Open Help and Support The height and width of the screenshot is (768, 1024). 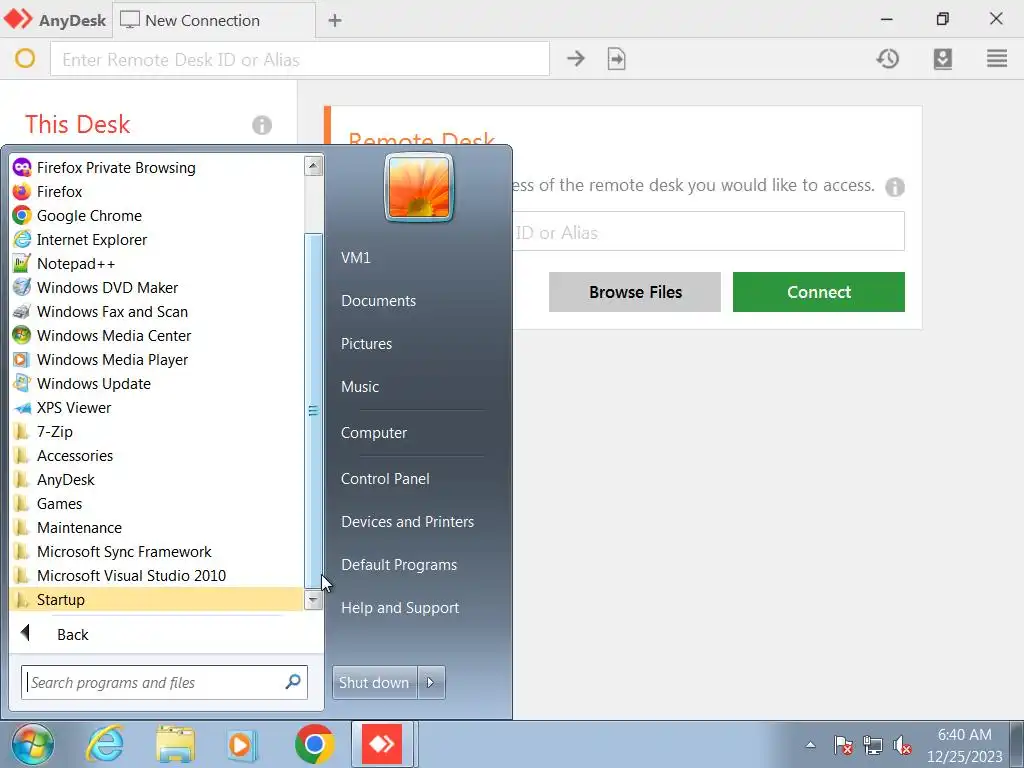[400, 608]
